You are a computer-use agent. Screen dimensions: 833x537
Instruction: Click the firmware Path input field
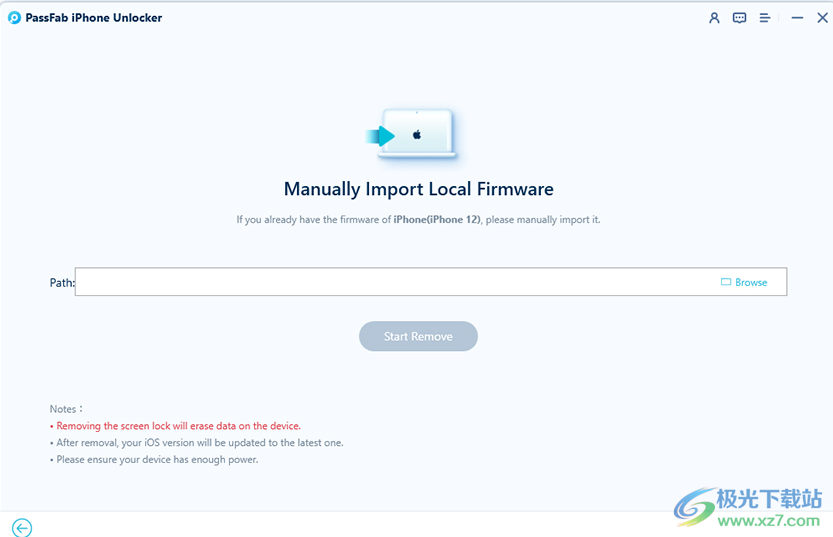point(431,282)
